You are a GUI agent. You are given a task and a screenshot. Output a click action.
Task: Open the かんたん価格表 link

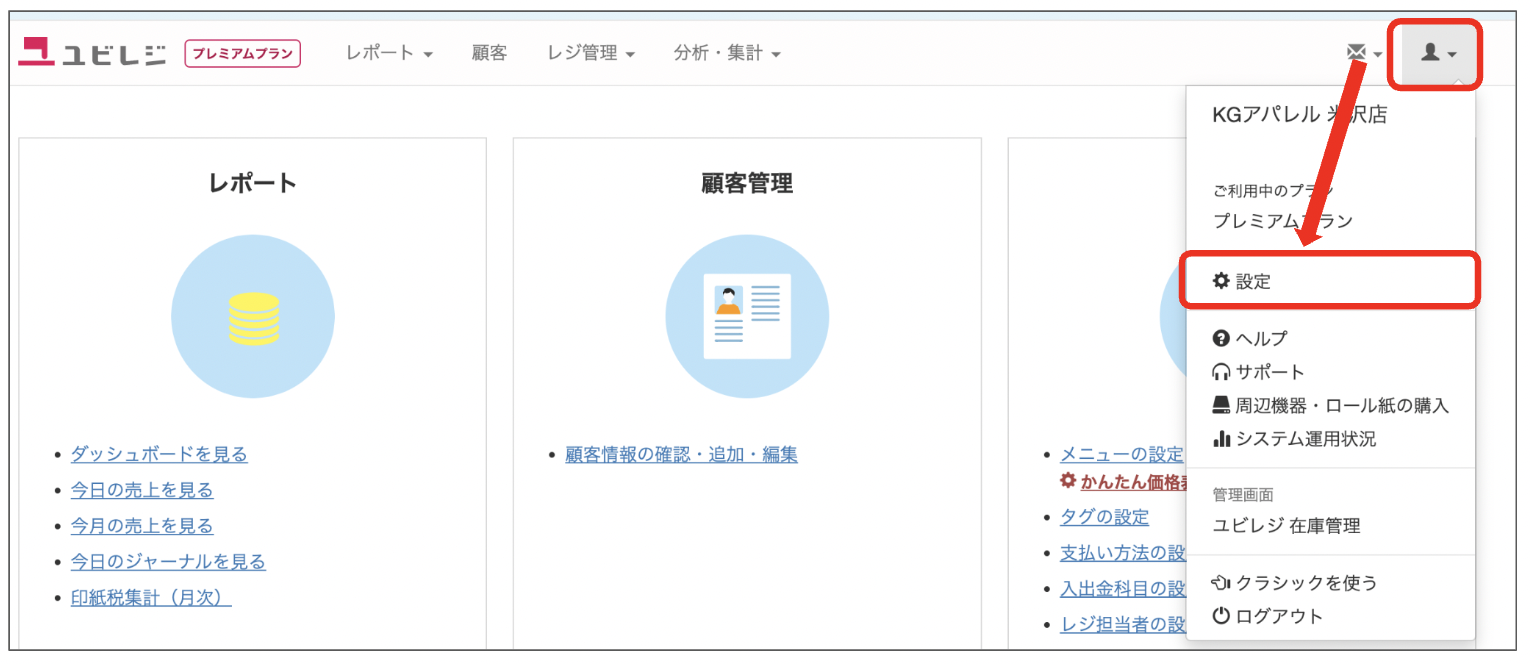[1132, 482]
